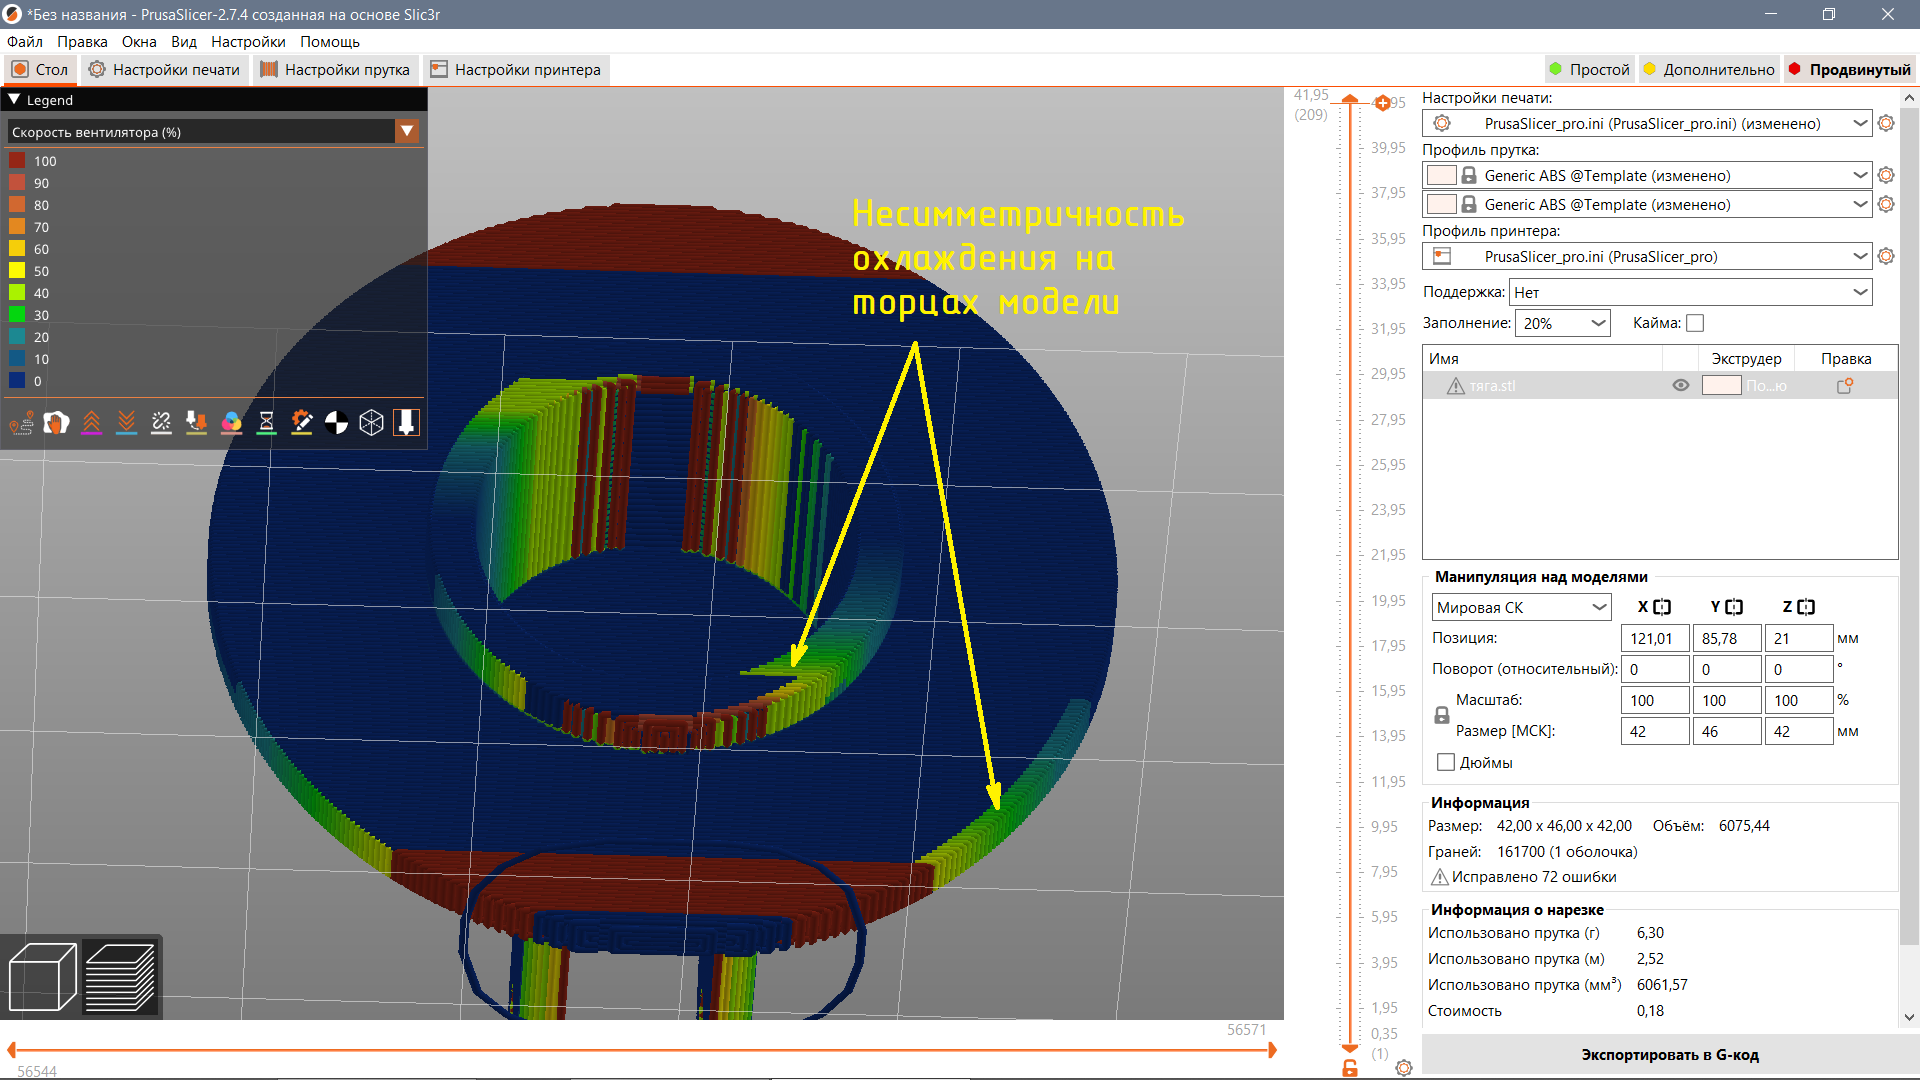Open the Поддержка supports dropdown
1920x1080 pixels.
click(1691, 292)
